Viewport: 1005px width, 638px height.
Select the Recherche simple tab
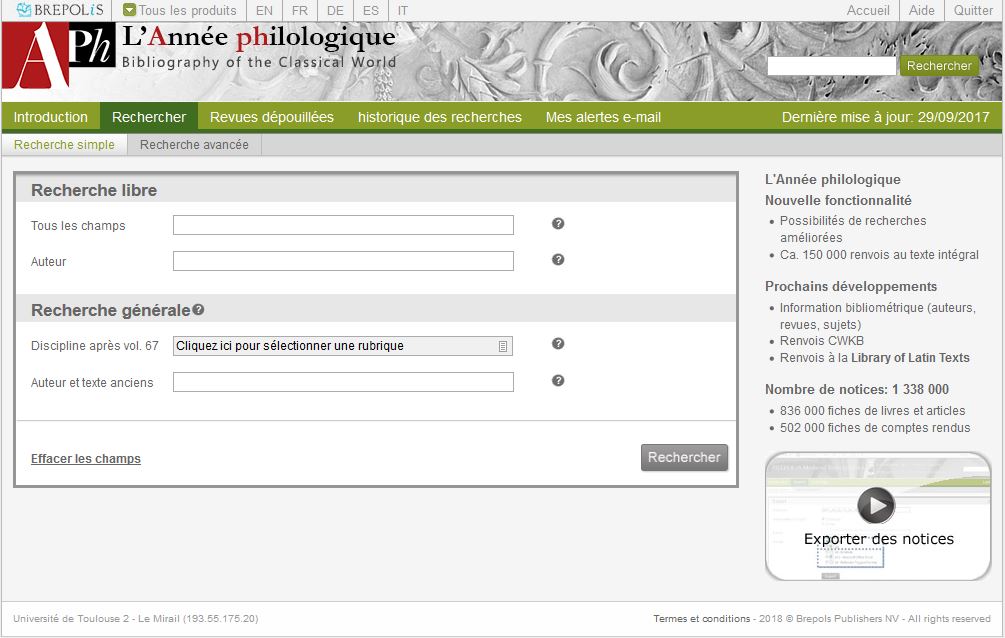(x=64, y=145)
